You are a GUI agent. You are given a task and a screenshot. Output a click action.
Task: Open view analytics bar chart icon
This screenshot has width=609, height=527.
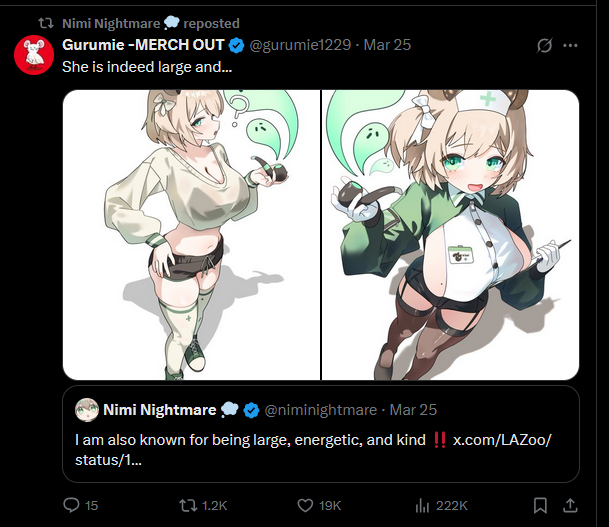click(422, 505)
